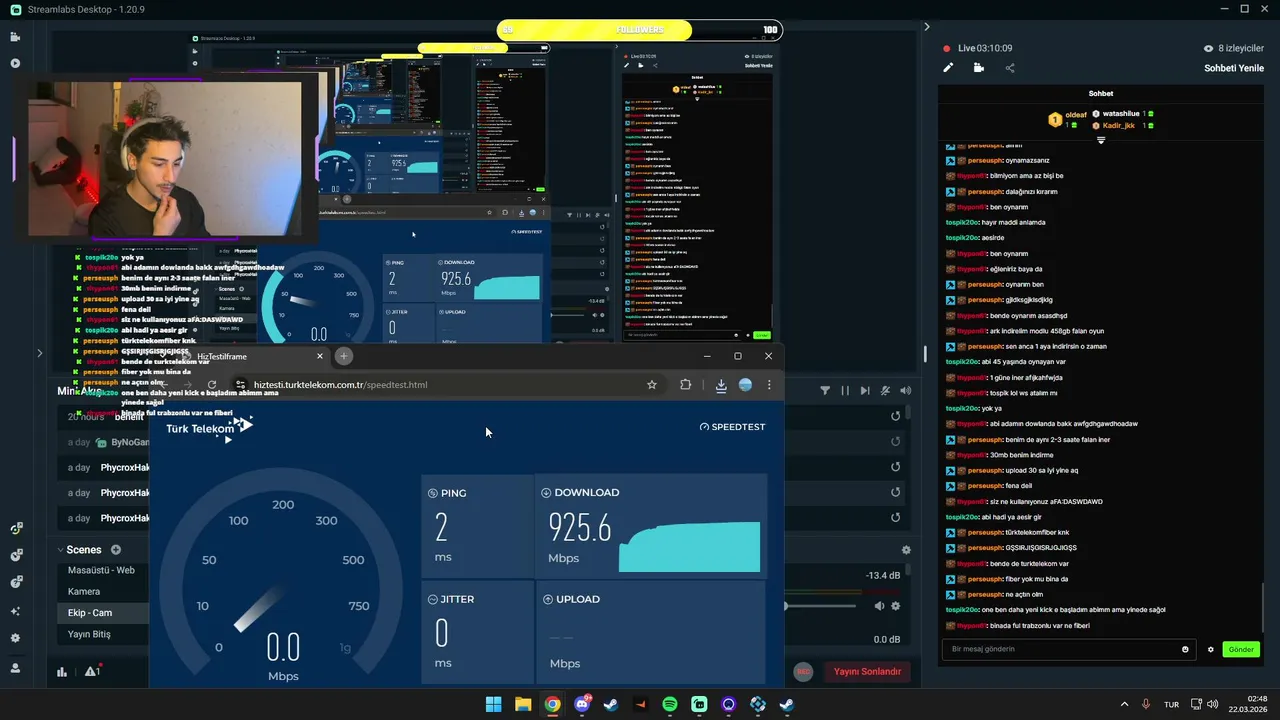The image size is (1280, 720).
Task: Click Yayını Sonlandır to end stream
Action: coord(868,672)
